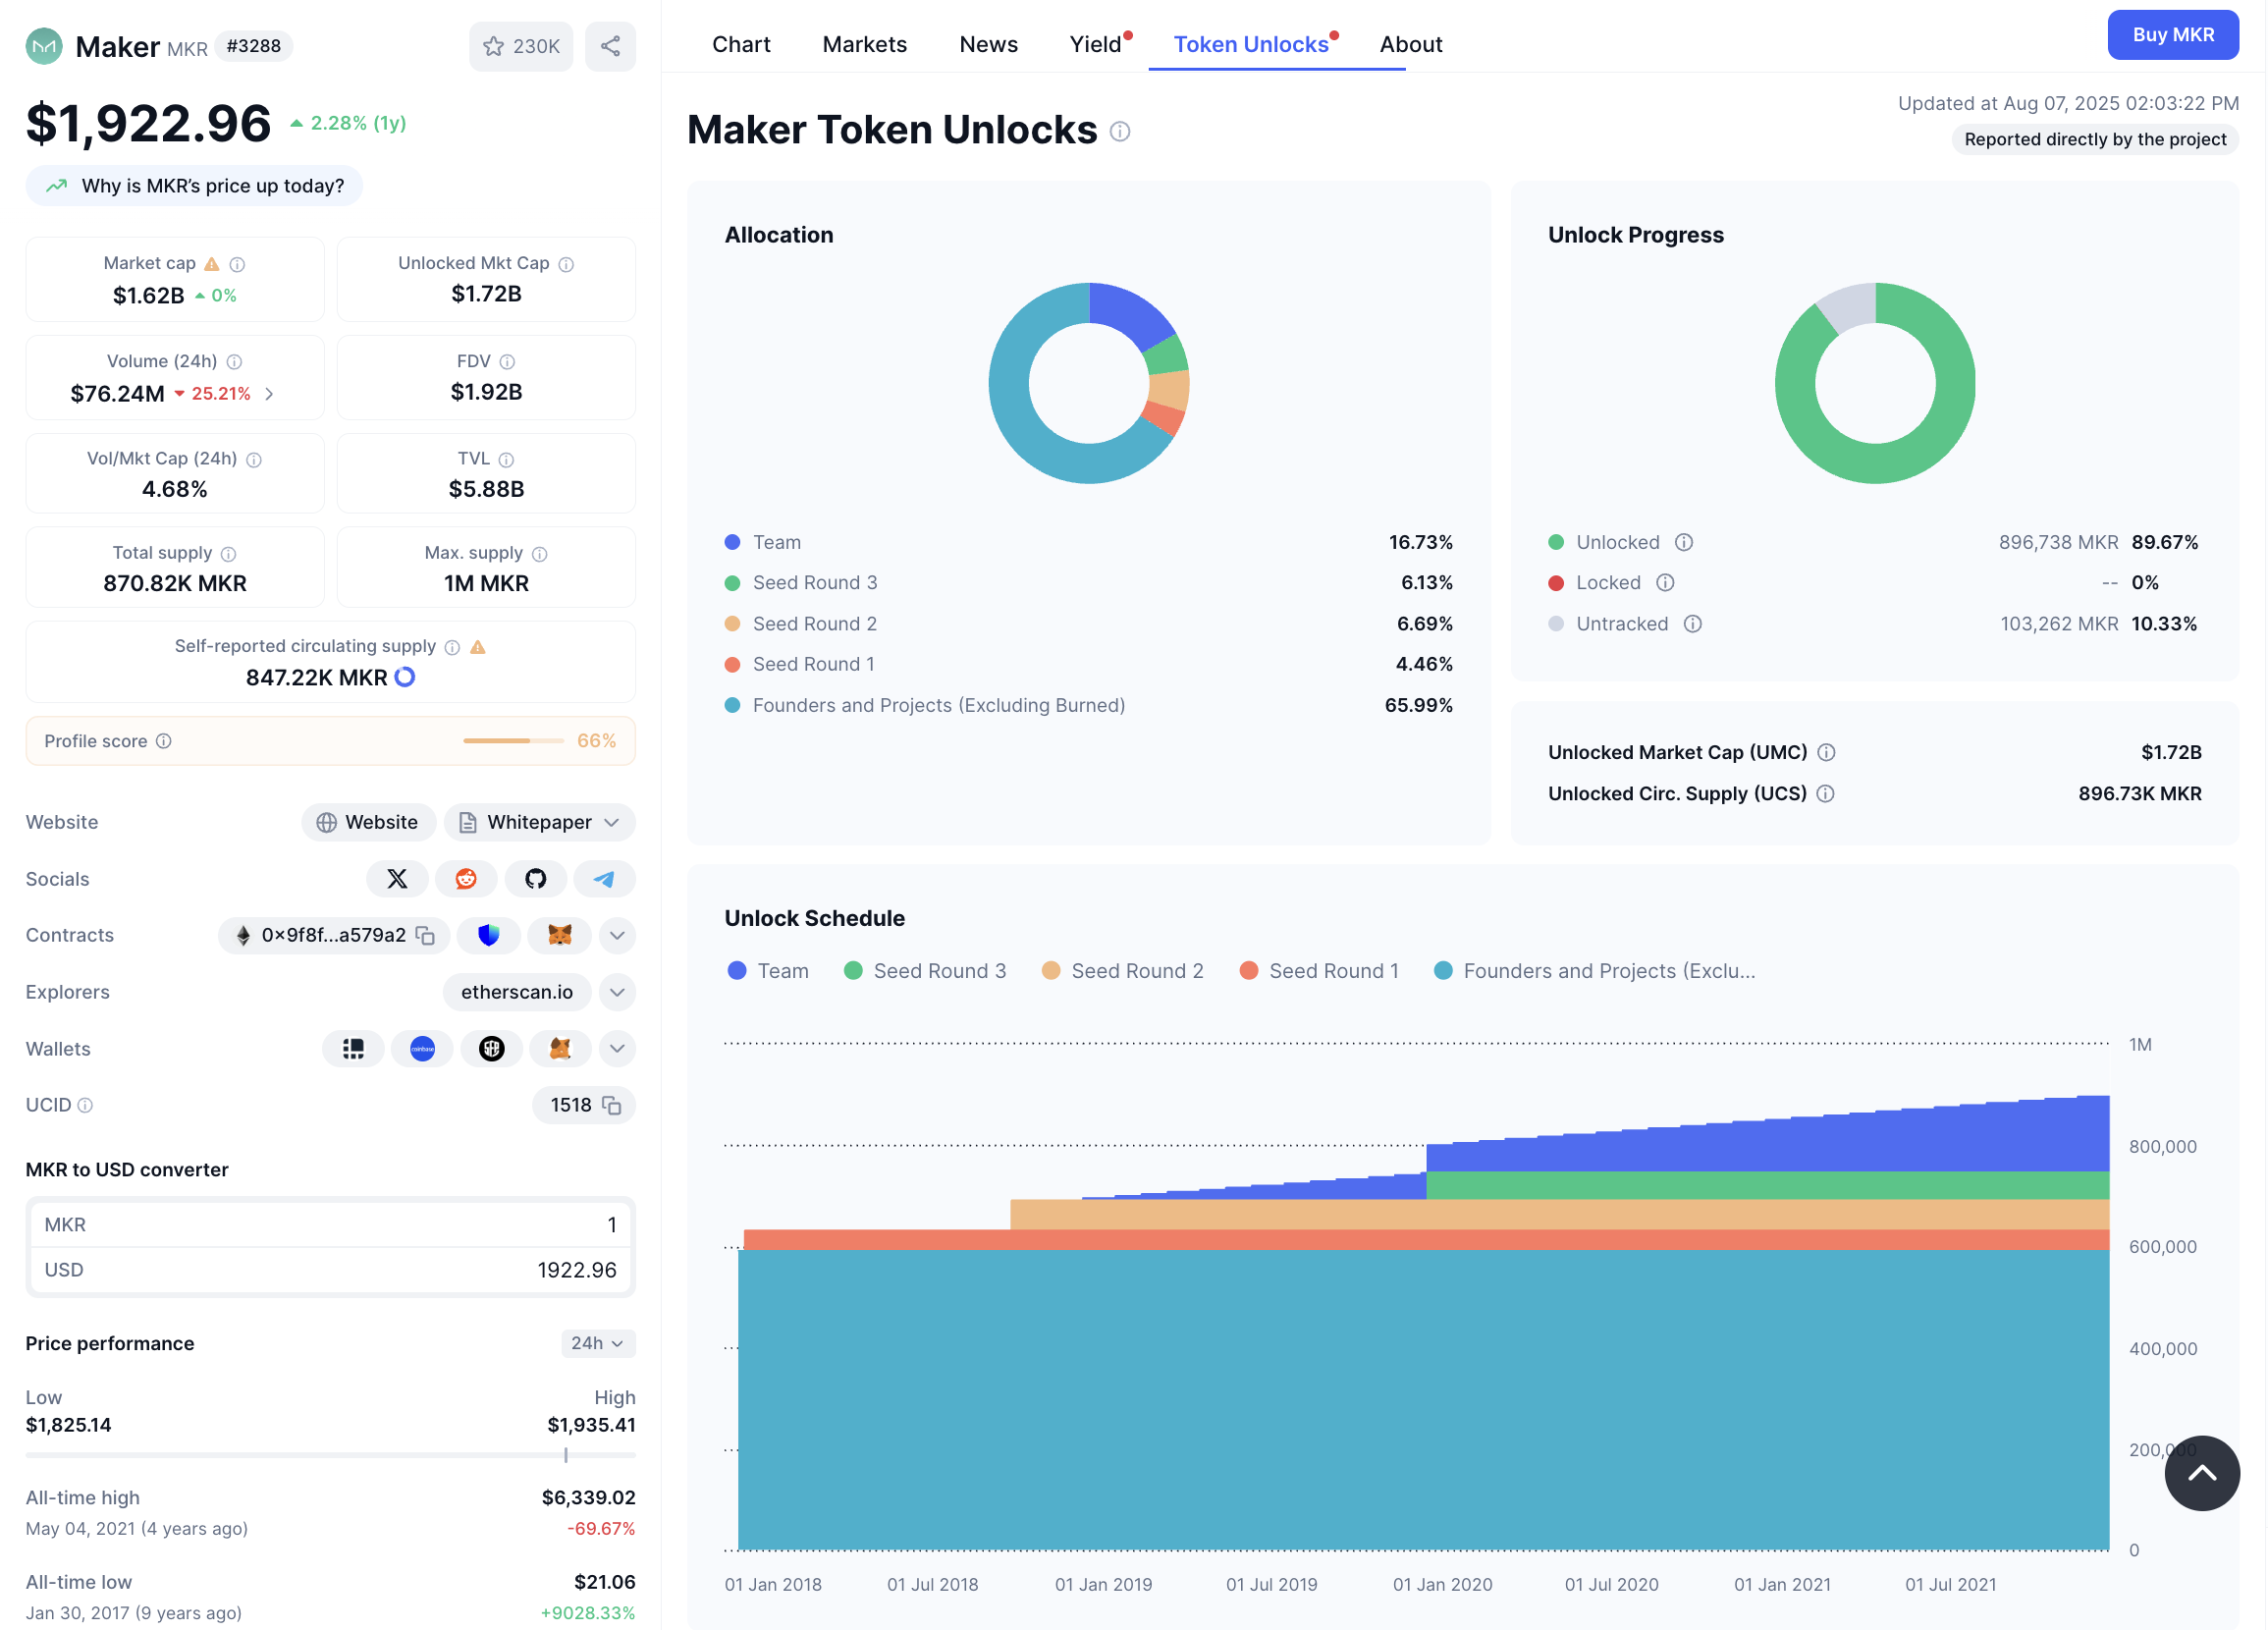Viewport: 2268px width, 1630px height.
Task: Select the Token Unlocks tab
Action: [x=1251, y=44]
